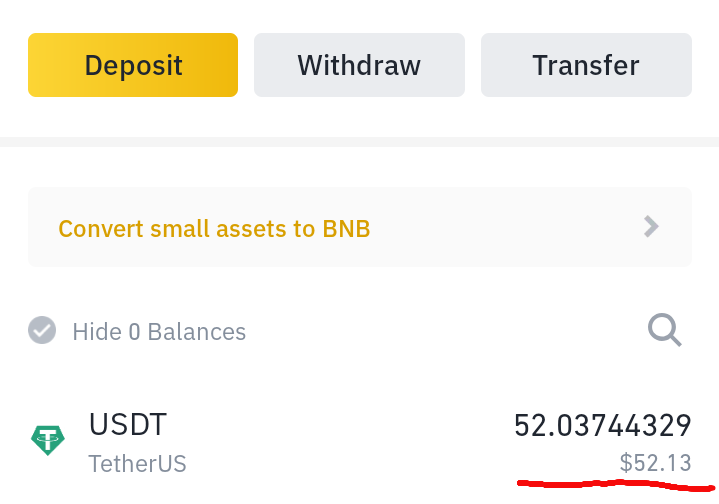Open the search magnifier for assets

(x=664, y=330)
